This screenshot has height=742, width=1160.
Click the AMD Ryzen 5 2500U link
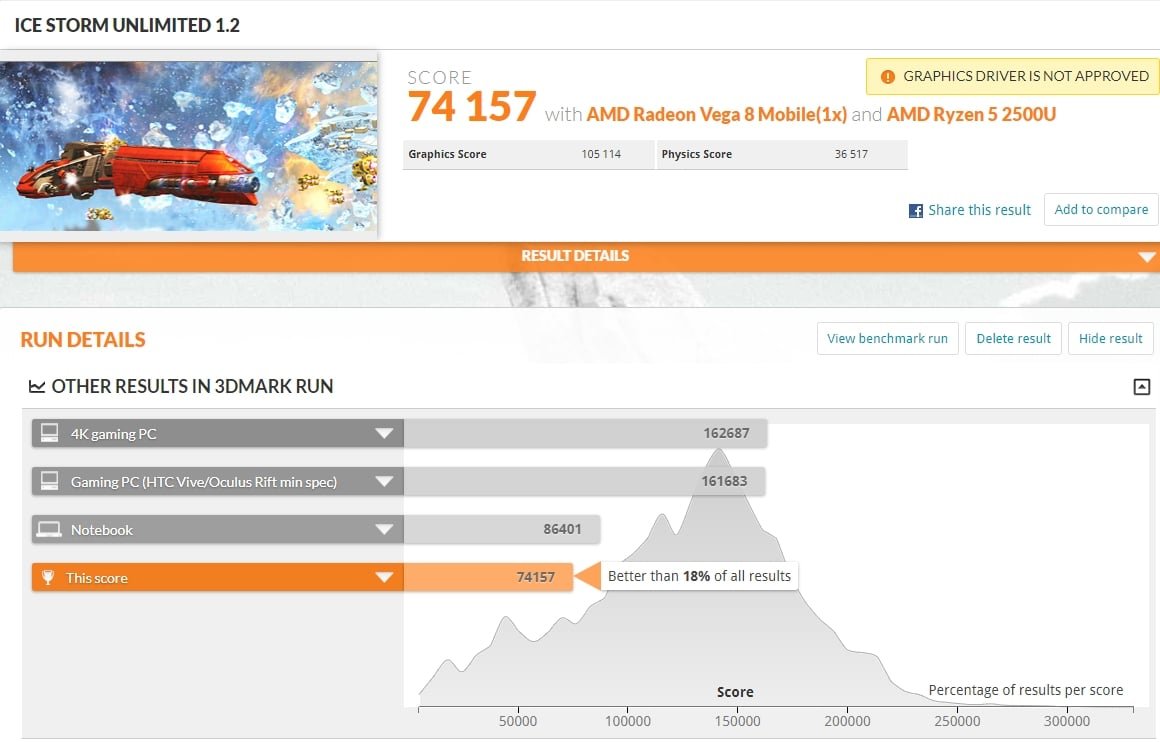point(971,115)
